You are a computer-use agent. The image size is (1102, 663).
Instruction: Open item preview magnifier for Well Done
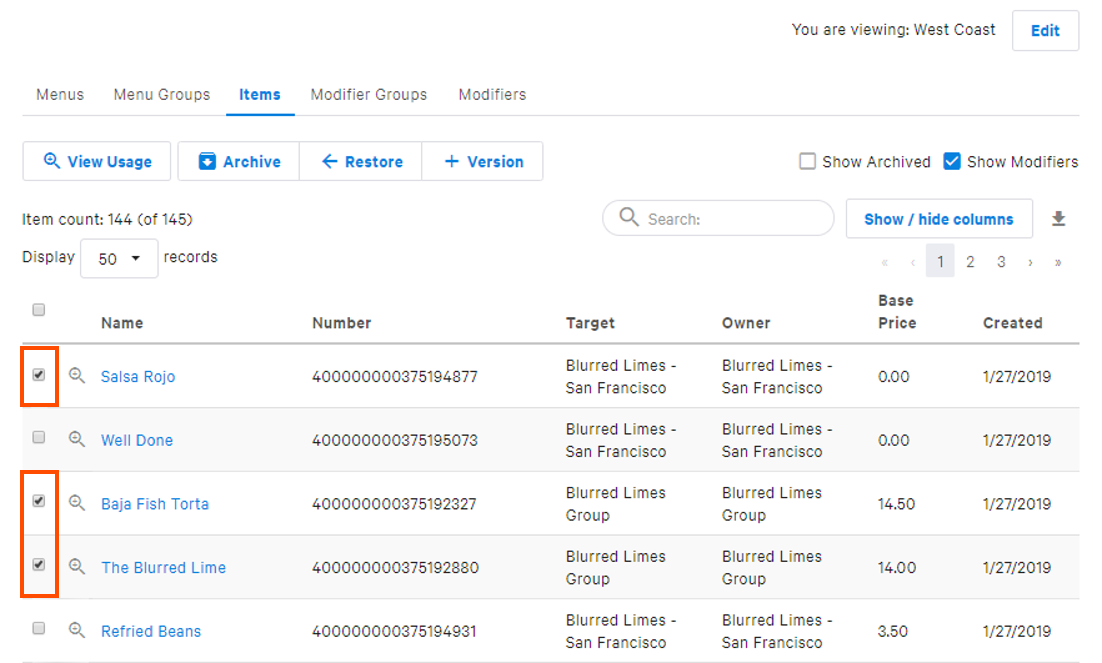pyautogui.click(x=78, y=440)
